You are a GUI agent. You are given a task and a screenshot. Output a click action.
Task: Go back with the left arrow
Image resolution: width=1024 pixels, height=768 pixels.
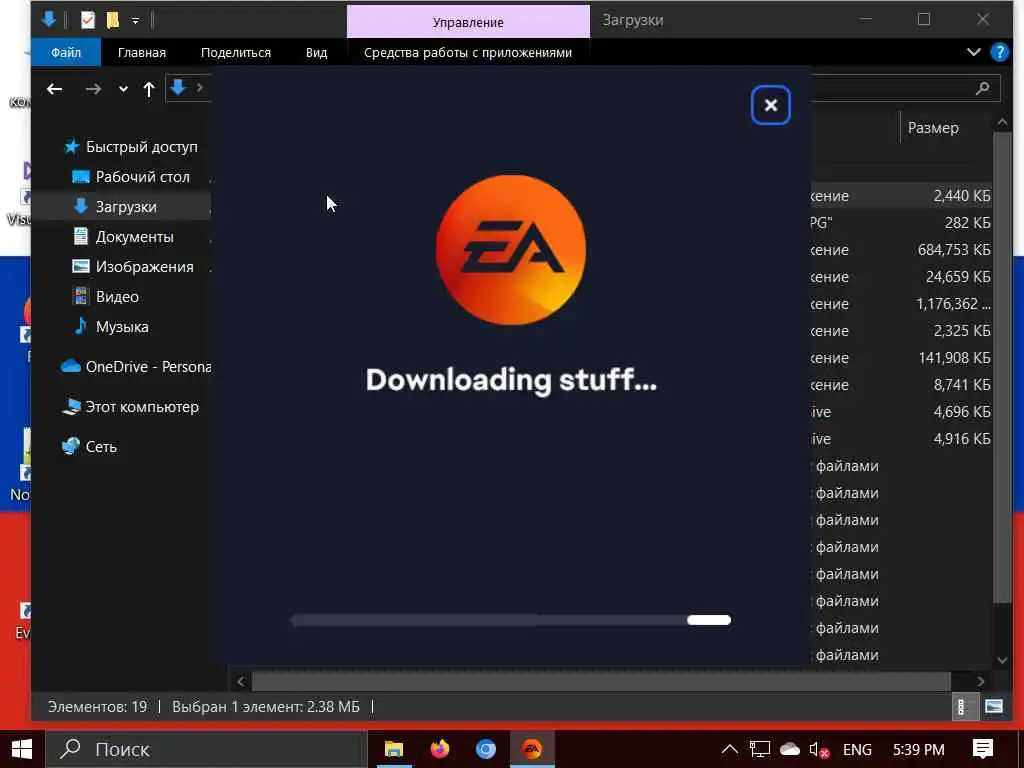(x=54, y=89)
